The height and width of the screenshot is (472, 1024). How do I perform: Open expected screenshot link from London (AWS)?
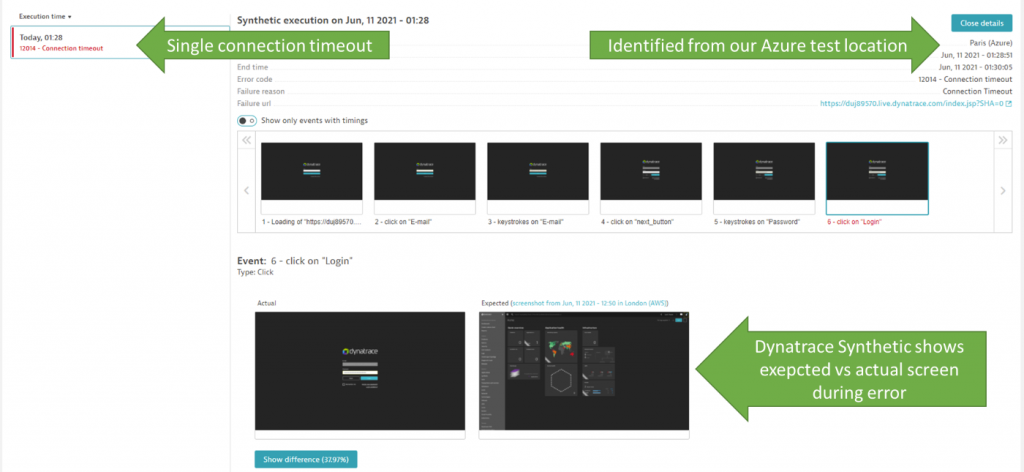[x=589, y=304]
